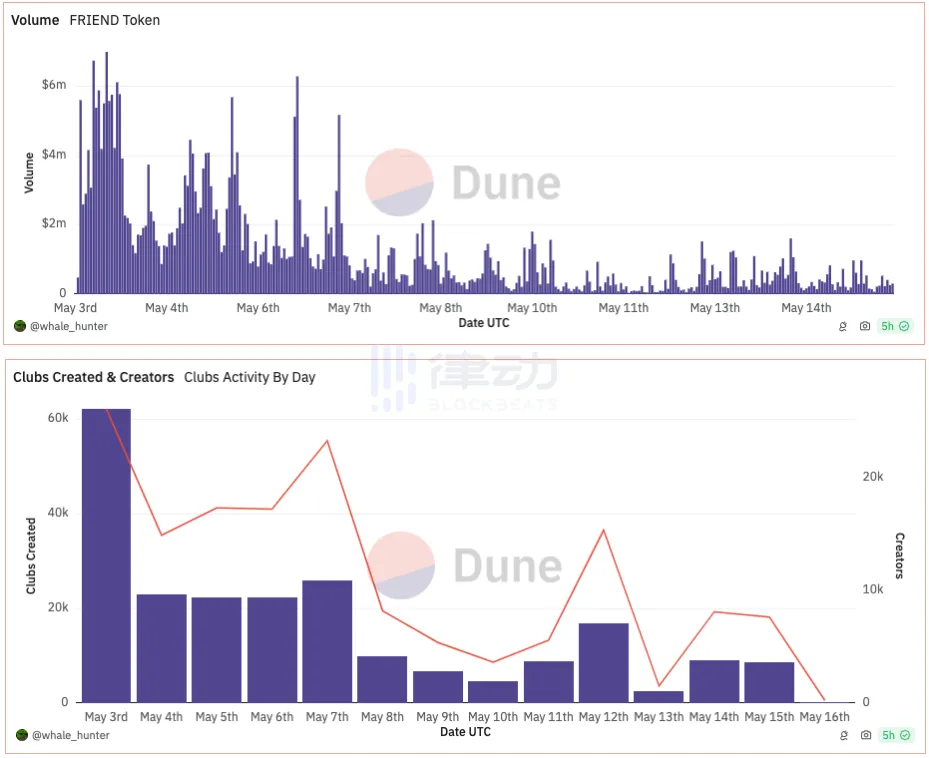The width and height of the screenshot is (929, 758).
Task: Click the 5h freshness badge on Volume chart
Action: pyautogui.click(x=894, y=326)
